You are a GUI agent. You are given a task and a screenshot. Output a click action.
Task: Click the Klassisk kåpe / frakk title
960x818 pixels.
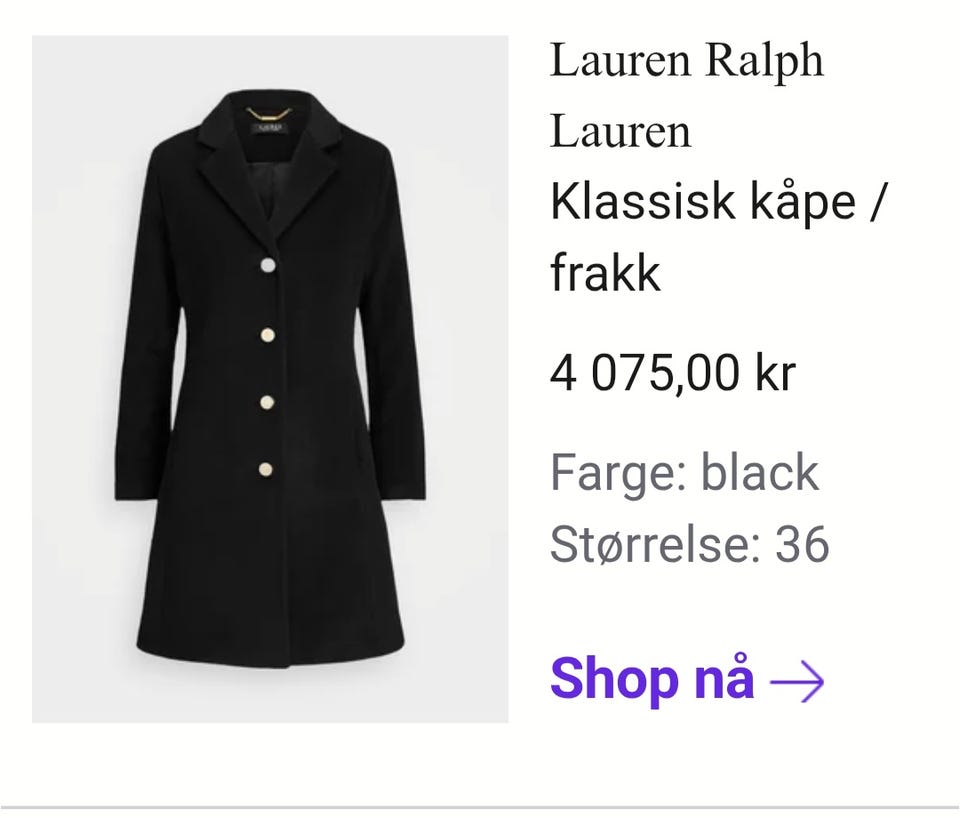[718, 237]
